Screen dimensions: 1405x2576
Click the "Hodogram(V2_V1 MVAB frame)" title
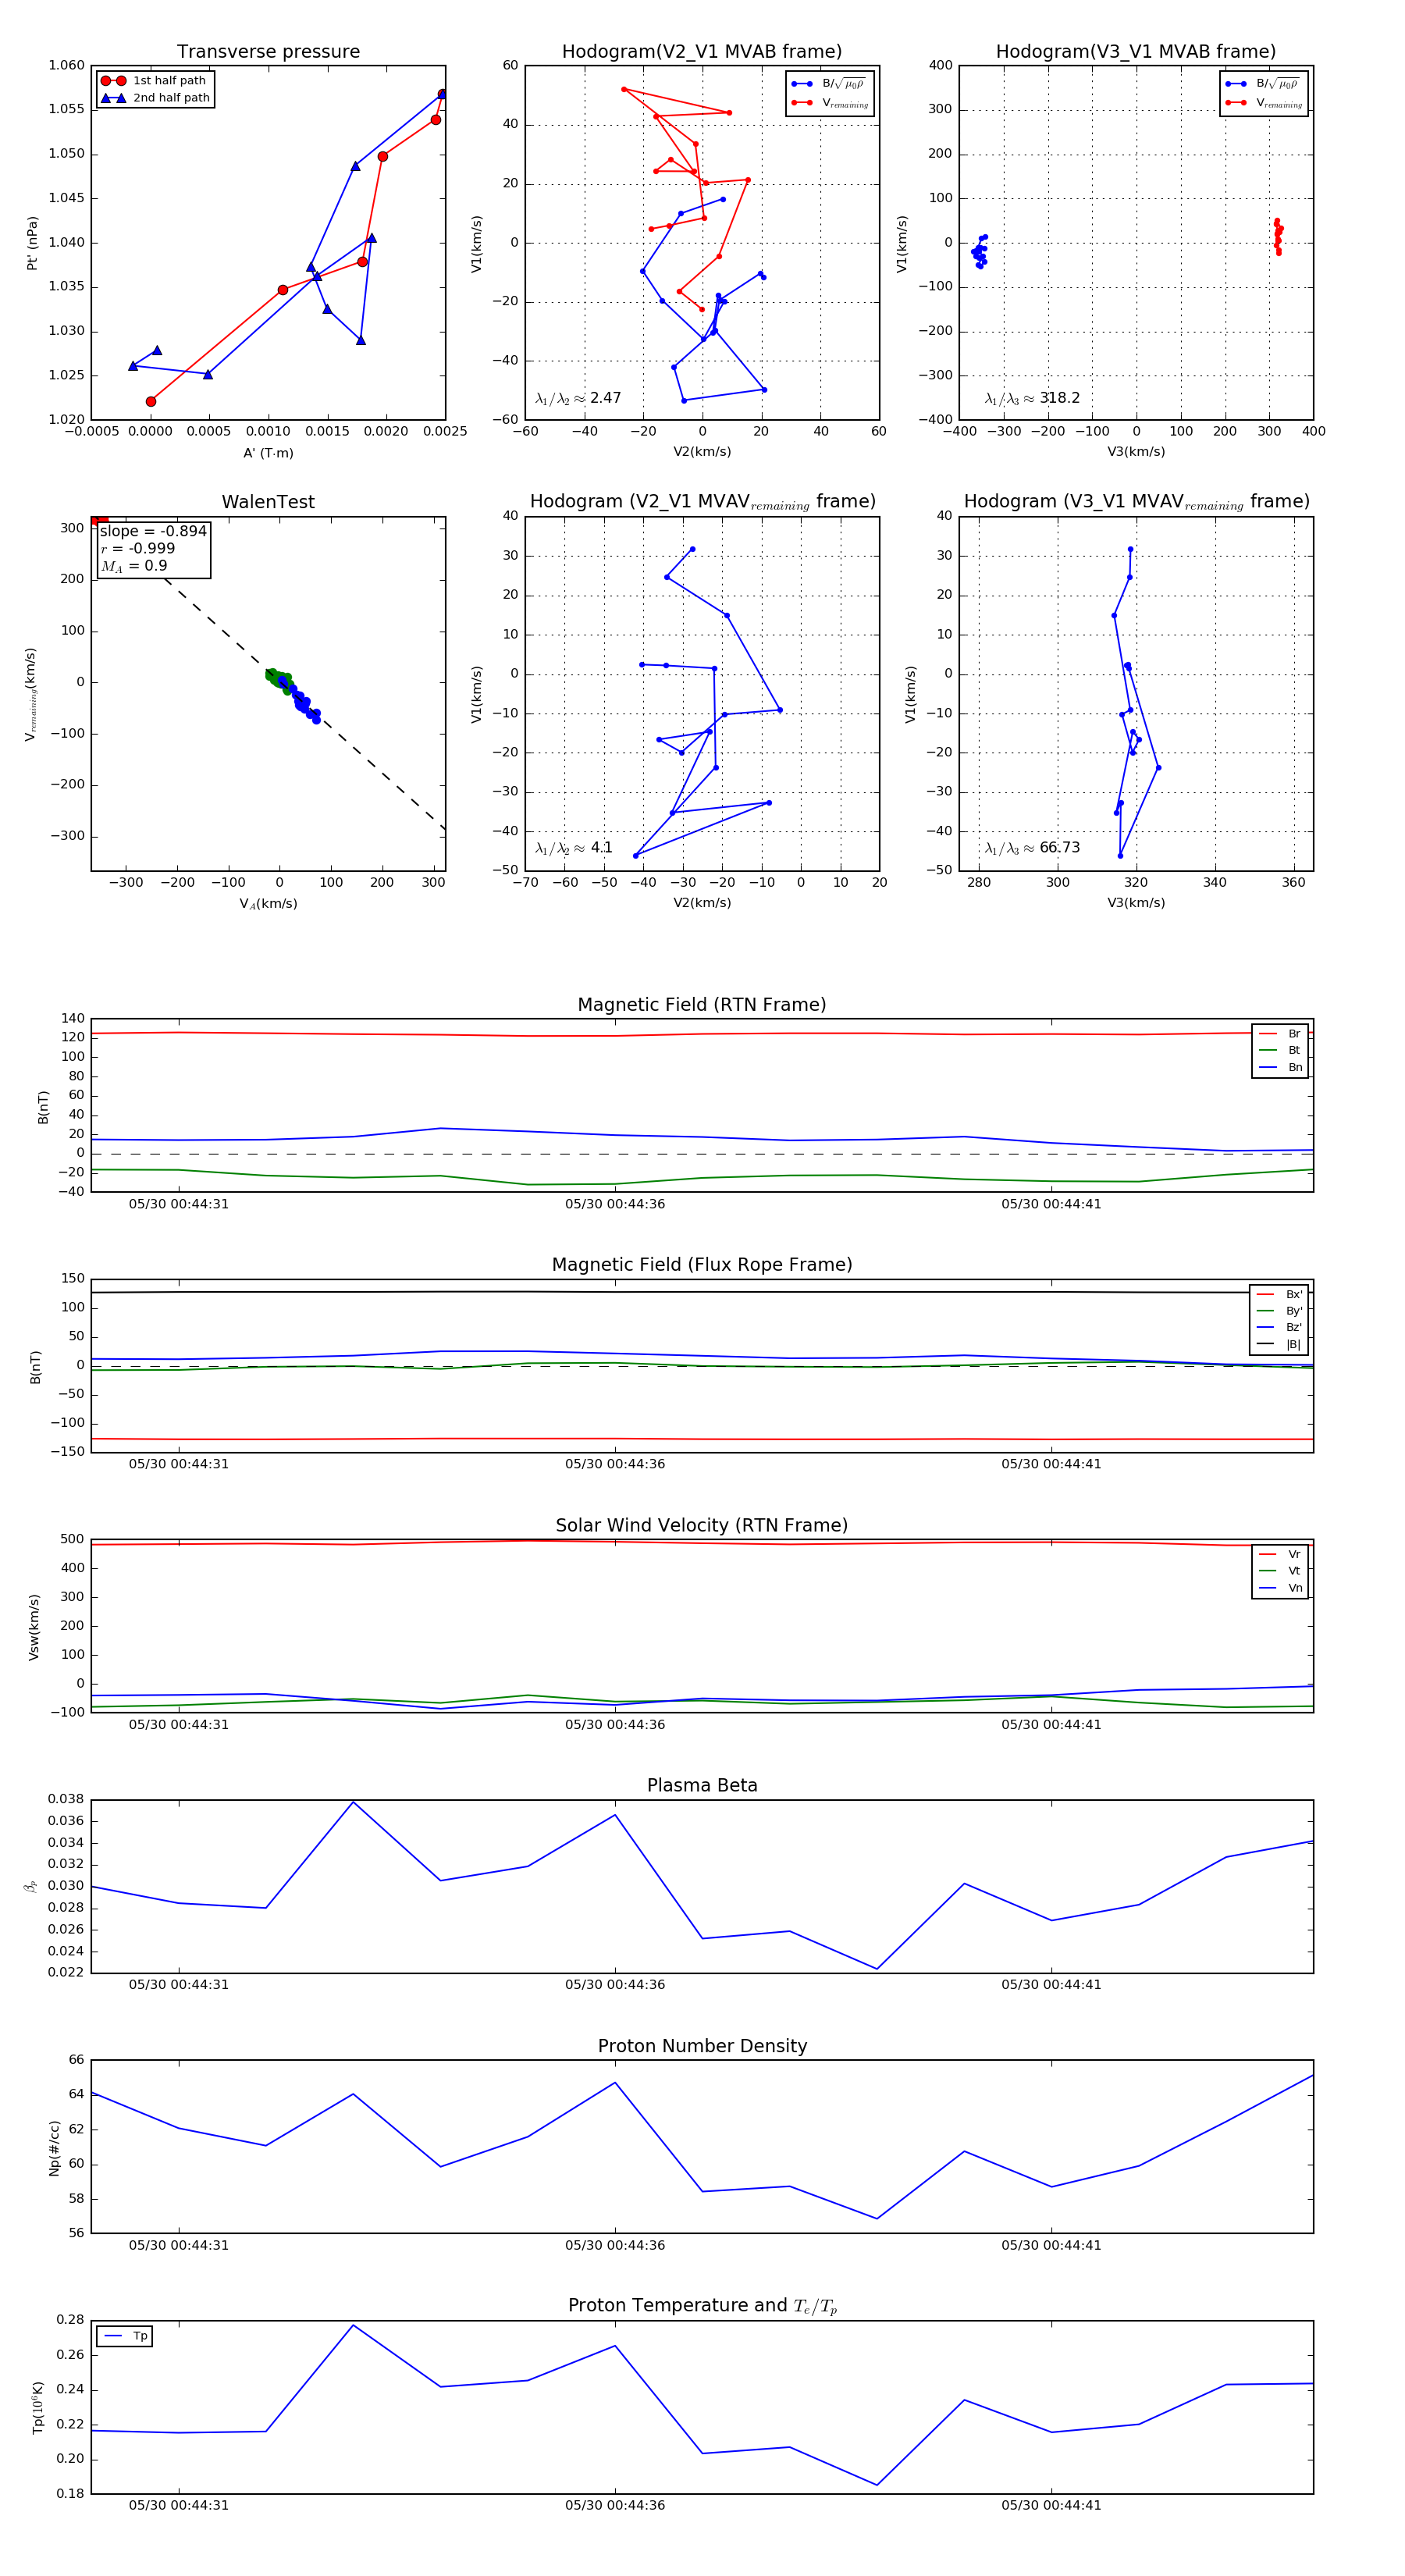[x=702, y=52]
